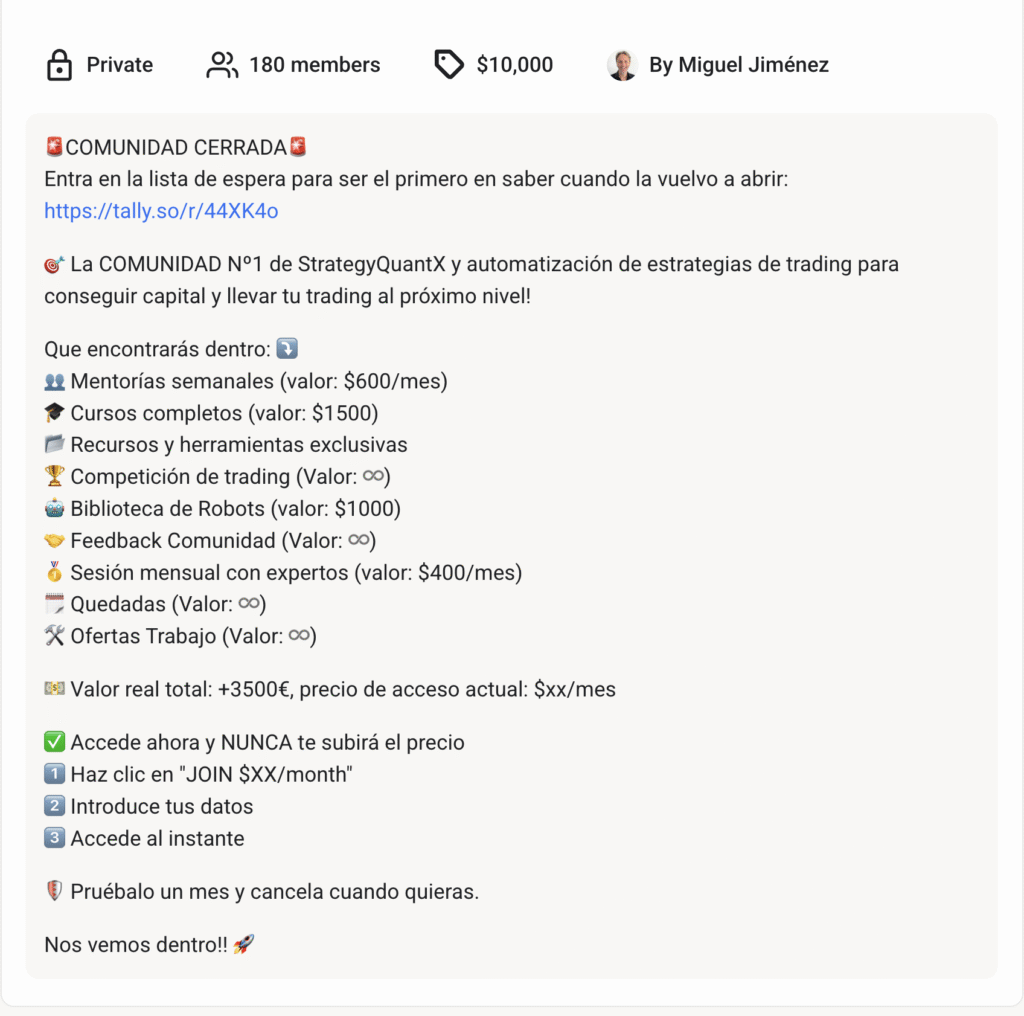
Task: Click the robot emoji beside Biblioteca de Robots
Action: point(55,509)
